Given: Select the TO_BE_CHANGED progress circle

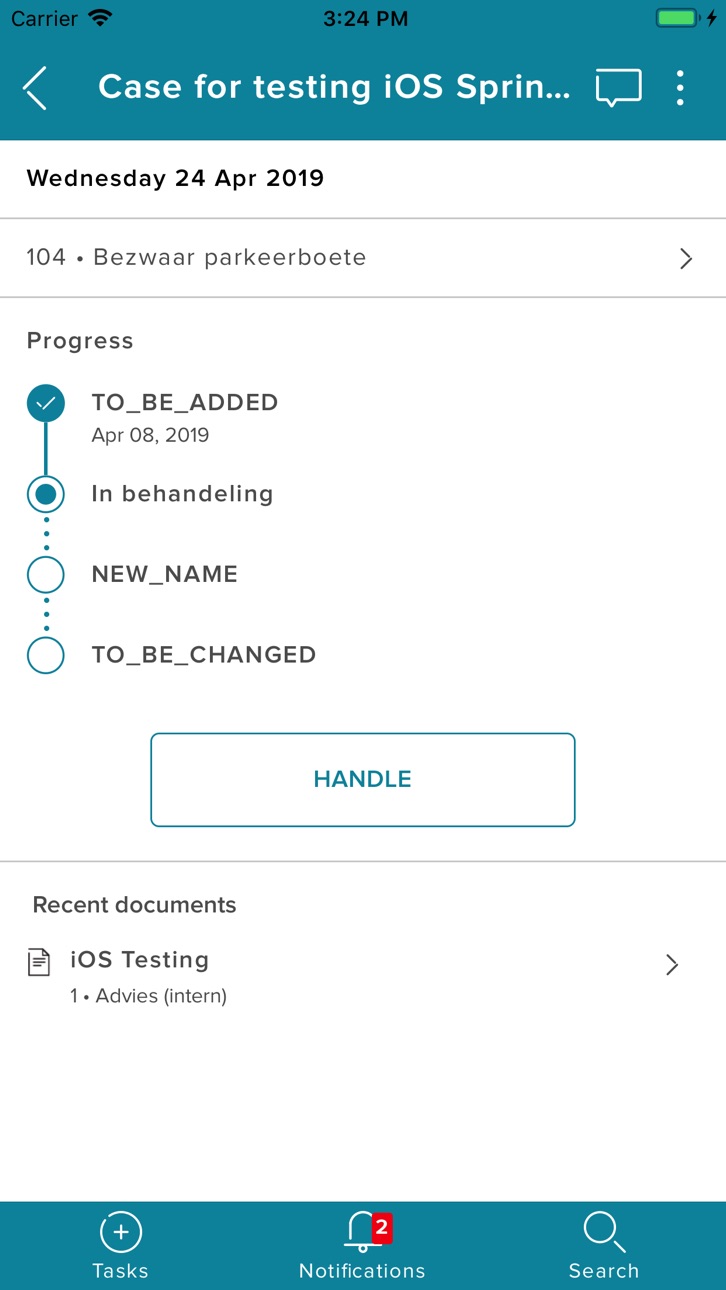Looking at the screenshot, I should coord(46,655).
